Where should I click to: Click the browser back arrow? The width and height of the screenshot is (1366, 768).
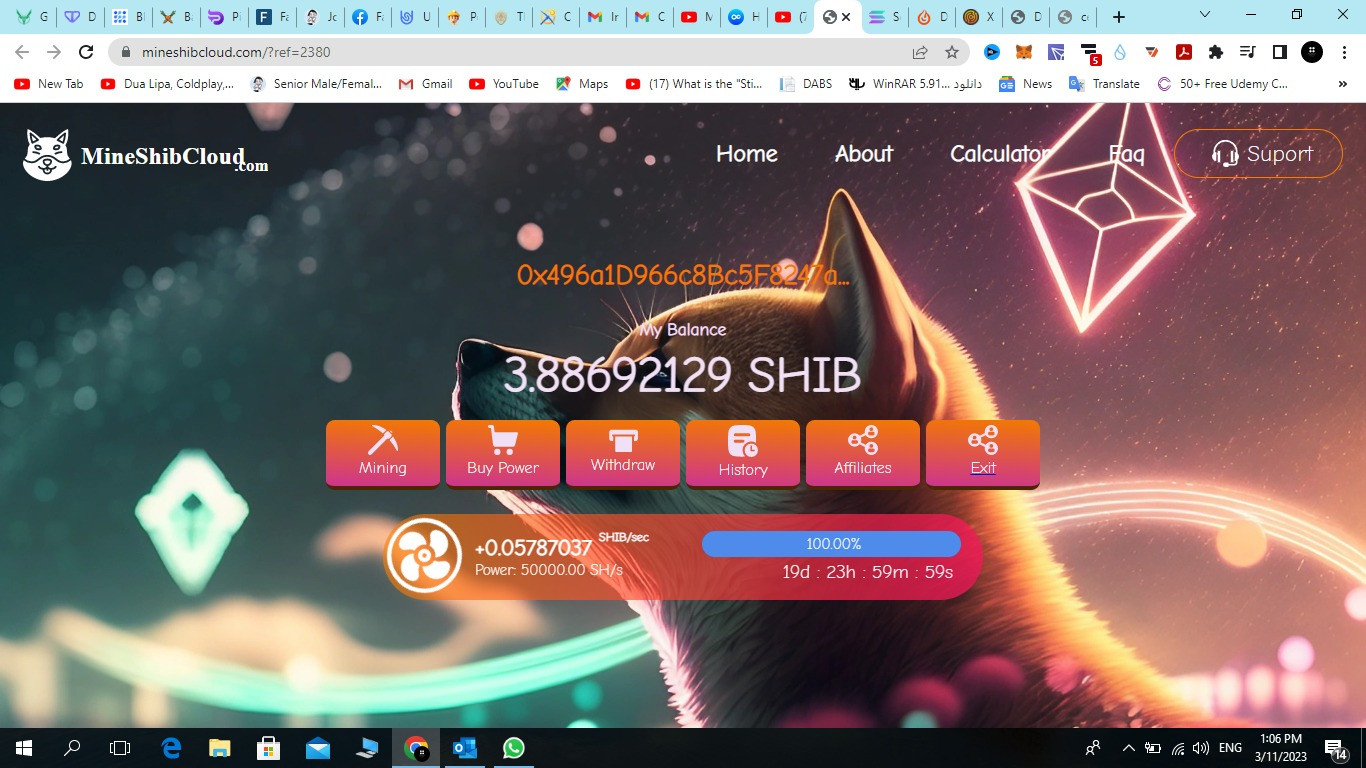(x=22, y=52)
